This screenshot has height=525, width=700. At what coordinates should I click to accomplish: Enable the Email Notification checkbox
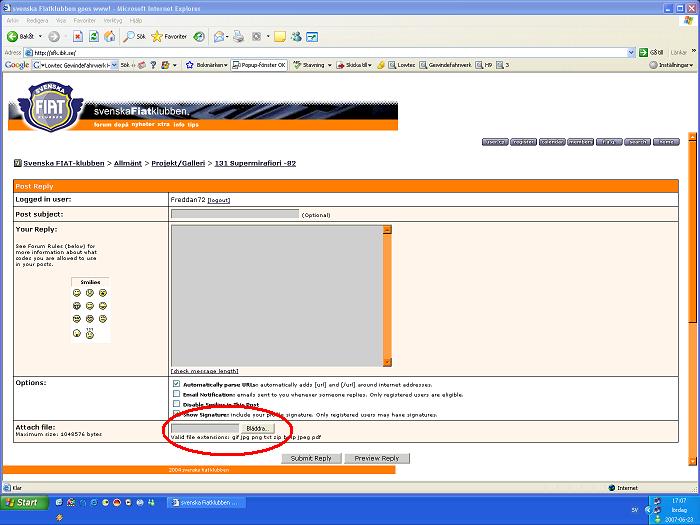pyautogui.click(x=176, y=394)
